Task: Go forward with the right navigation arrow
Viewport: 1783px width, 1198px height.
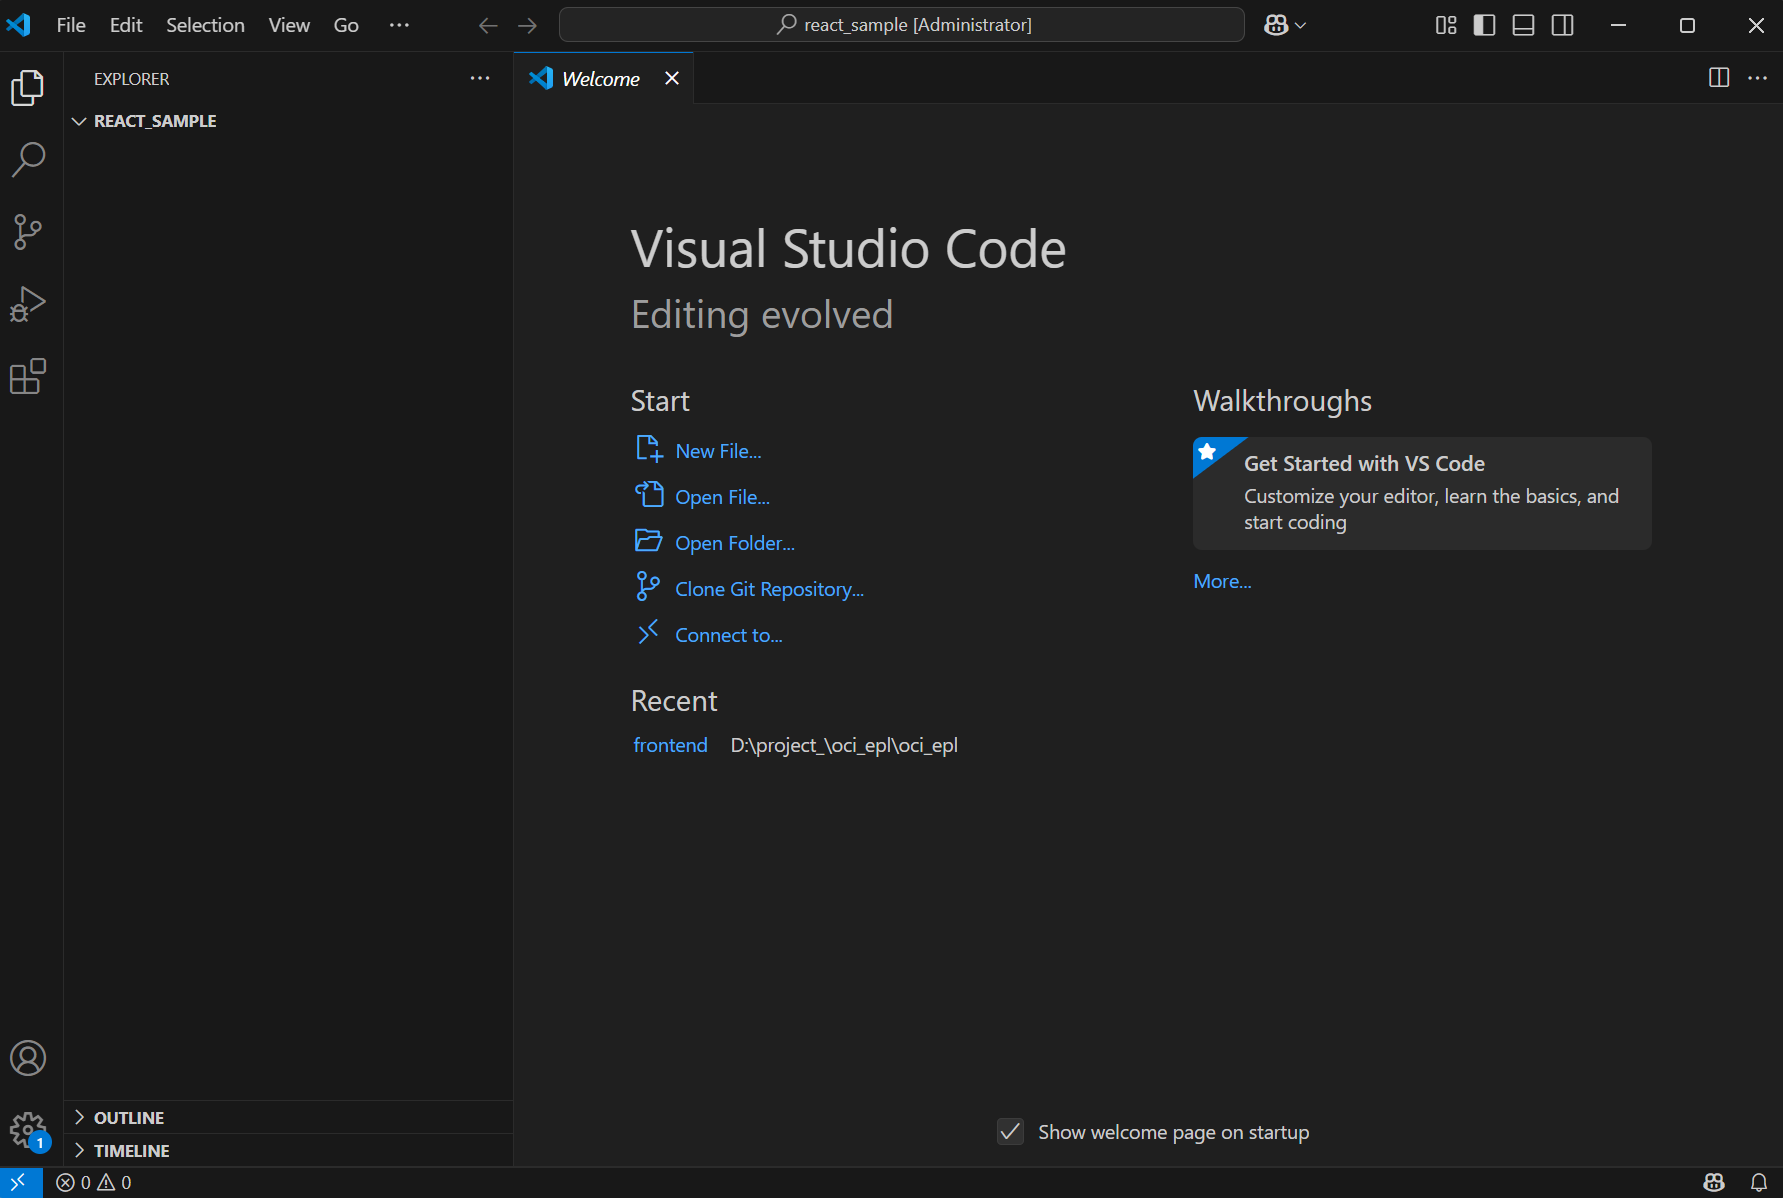Action: (x=528, y=25)
